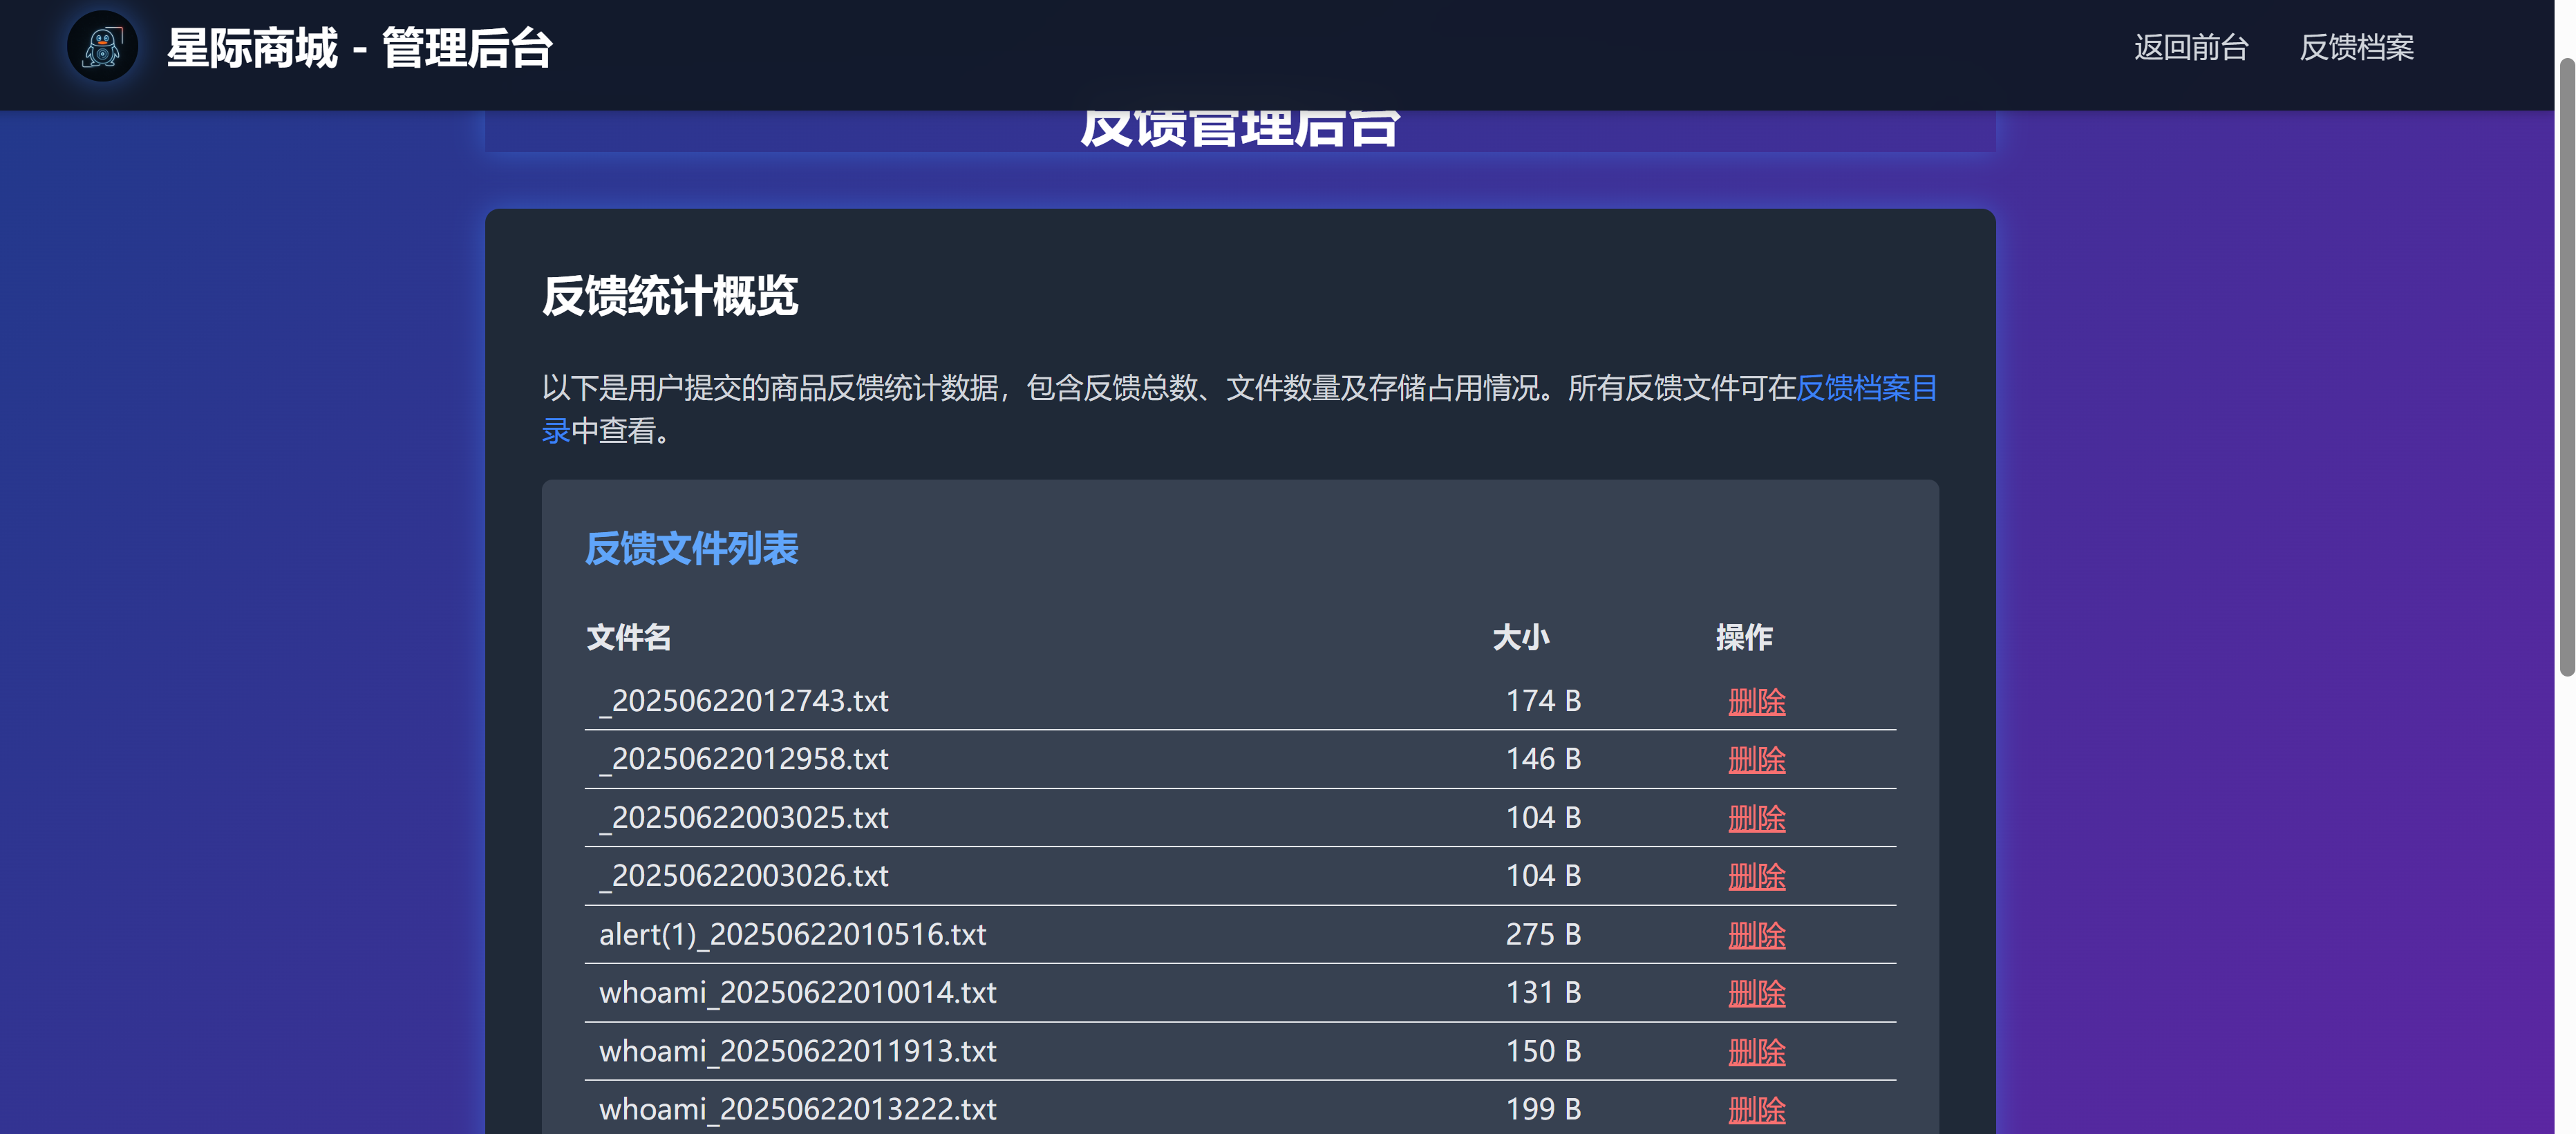The image size is (2576, 1134).
Task: Click the 174 B size value
Action: click(x=1543, y=701)
